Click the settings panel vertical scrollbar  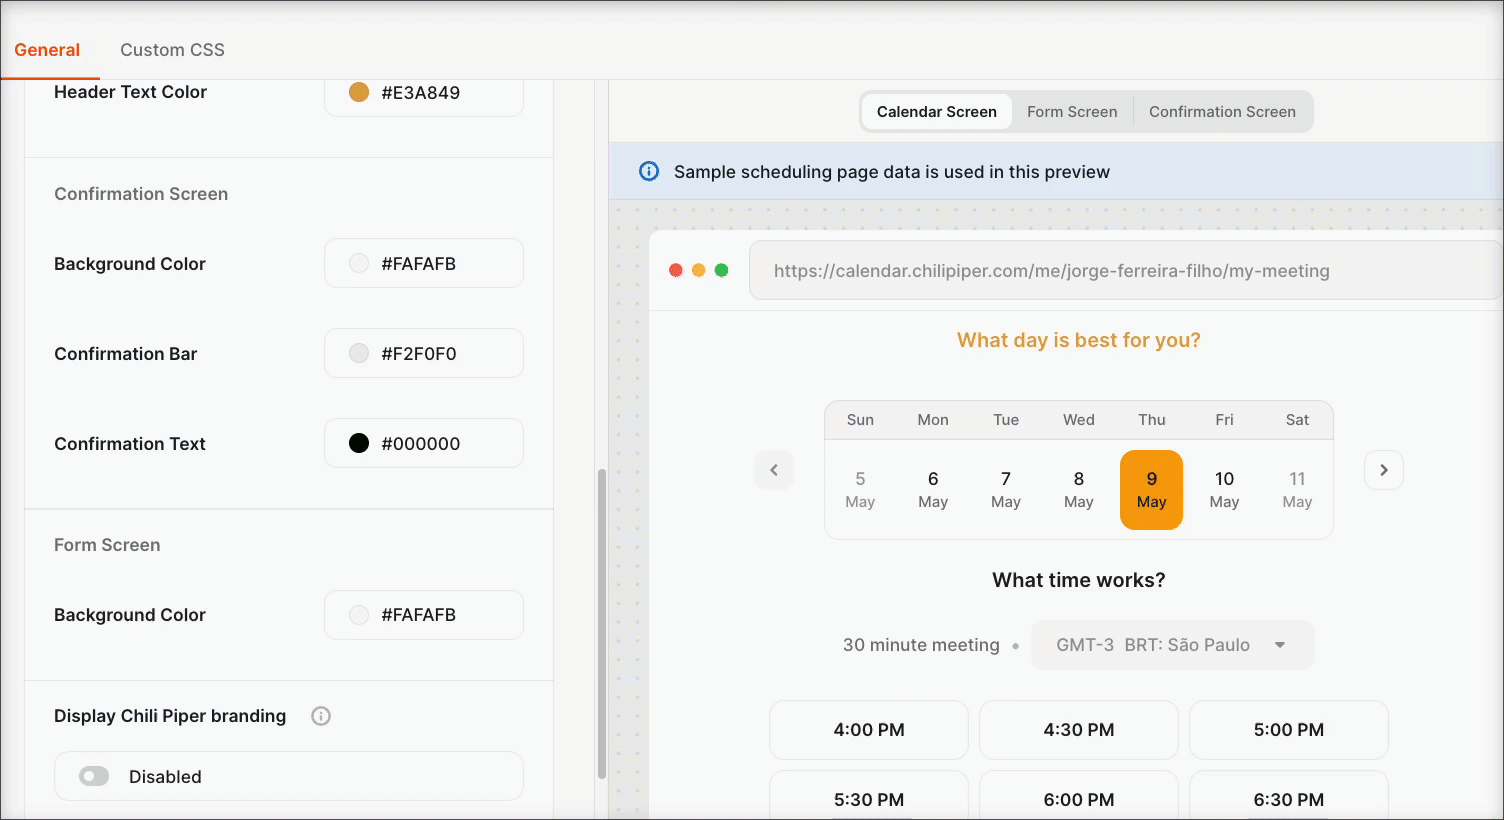click(x=602, y=623)
